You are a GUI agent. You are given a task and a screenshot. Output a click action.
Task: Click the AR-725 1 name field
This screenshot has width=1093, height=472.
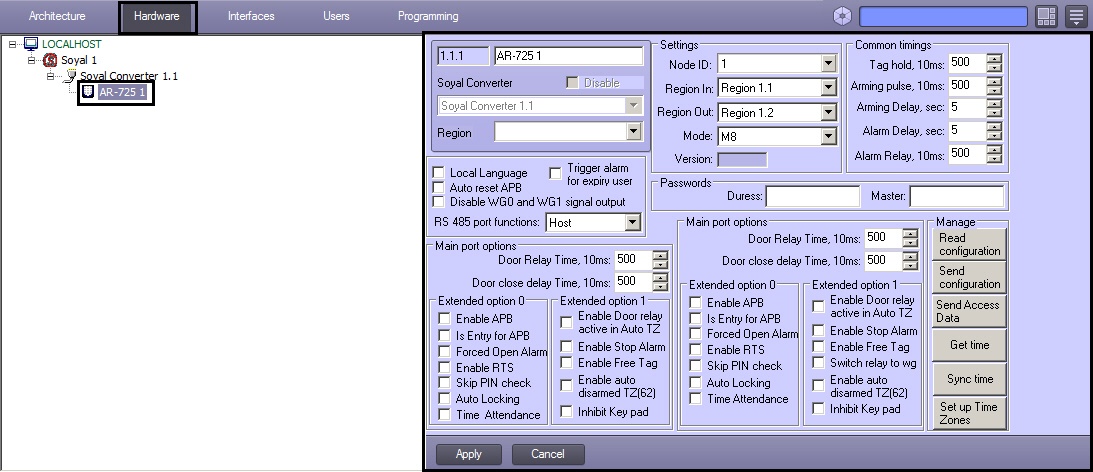568,56
